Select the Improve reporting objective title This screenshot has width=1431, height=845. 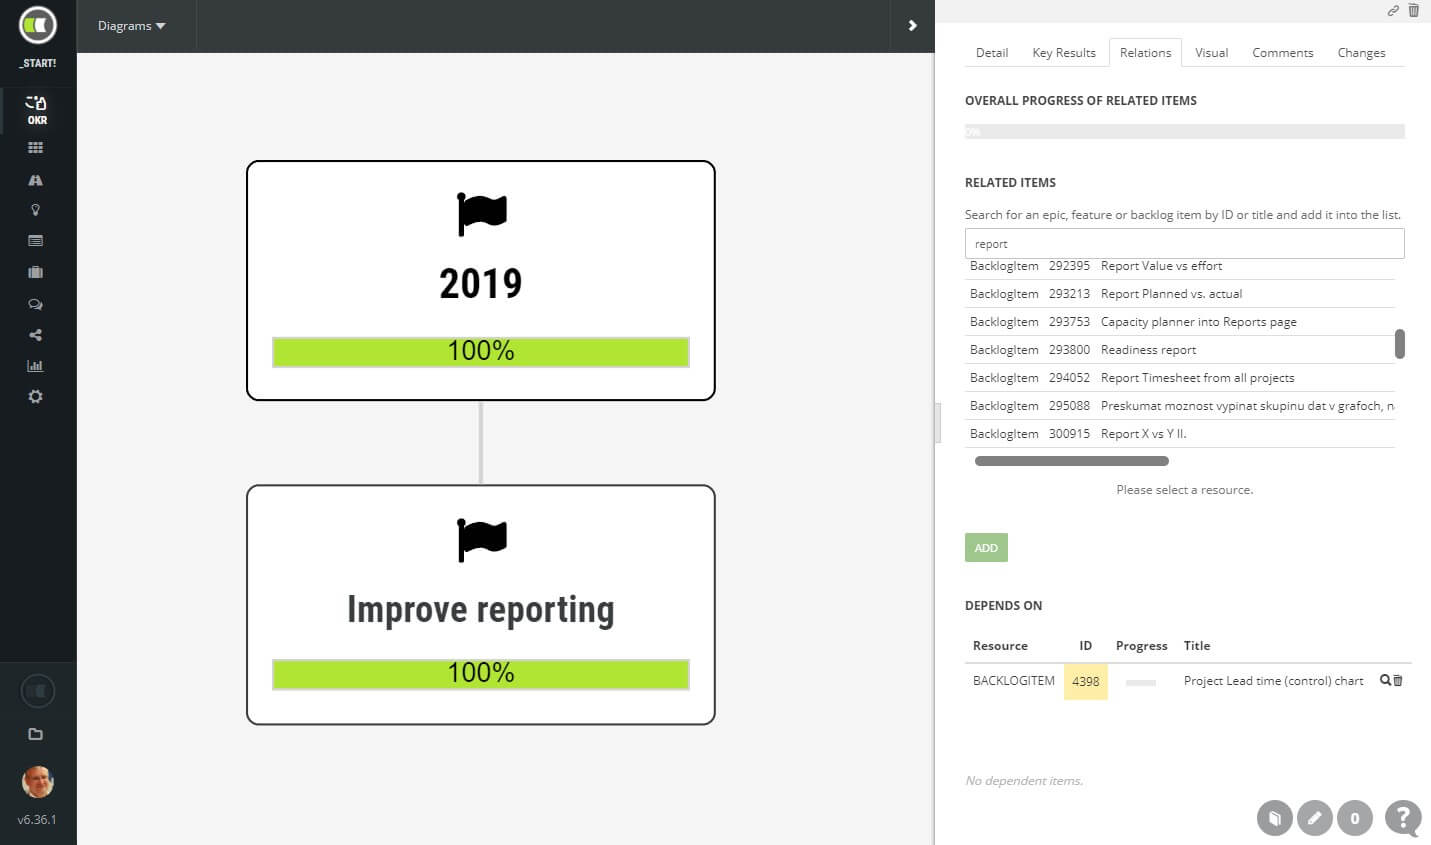[481, 609]
